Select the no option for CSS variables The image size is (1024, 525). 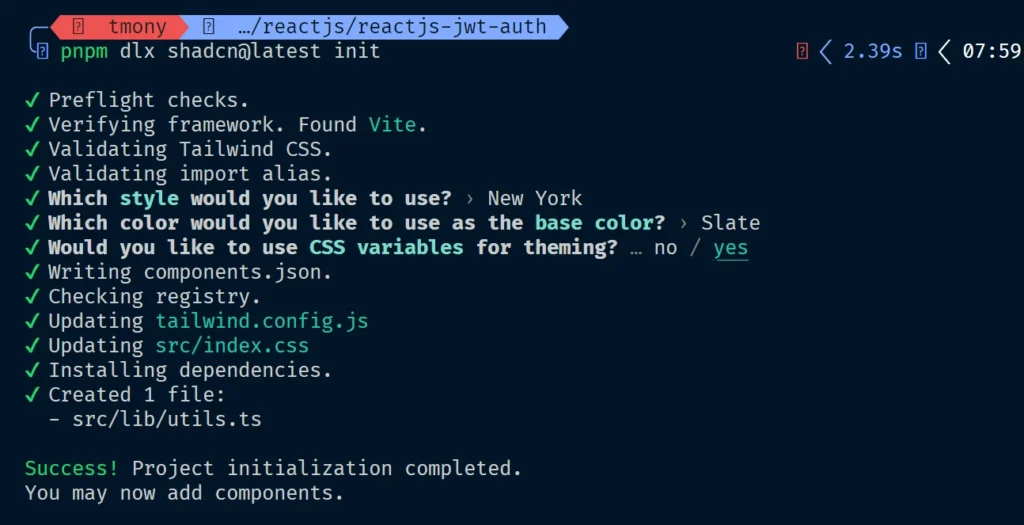click(x=665, y=247)
